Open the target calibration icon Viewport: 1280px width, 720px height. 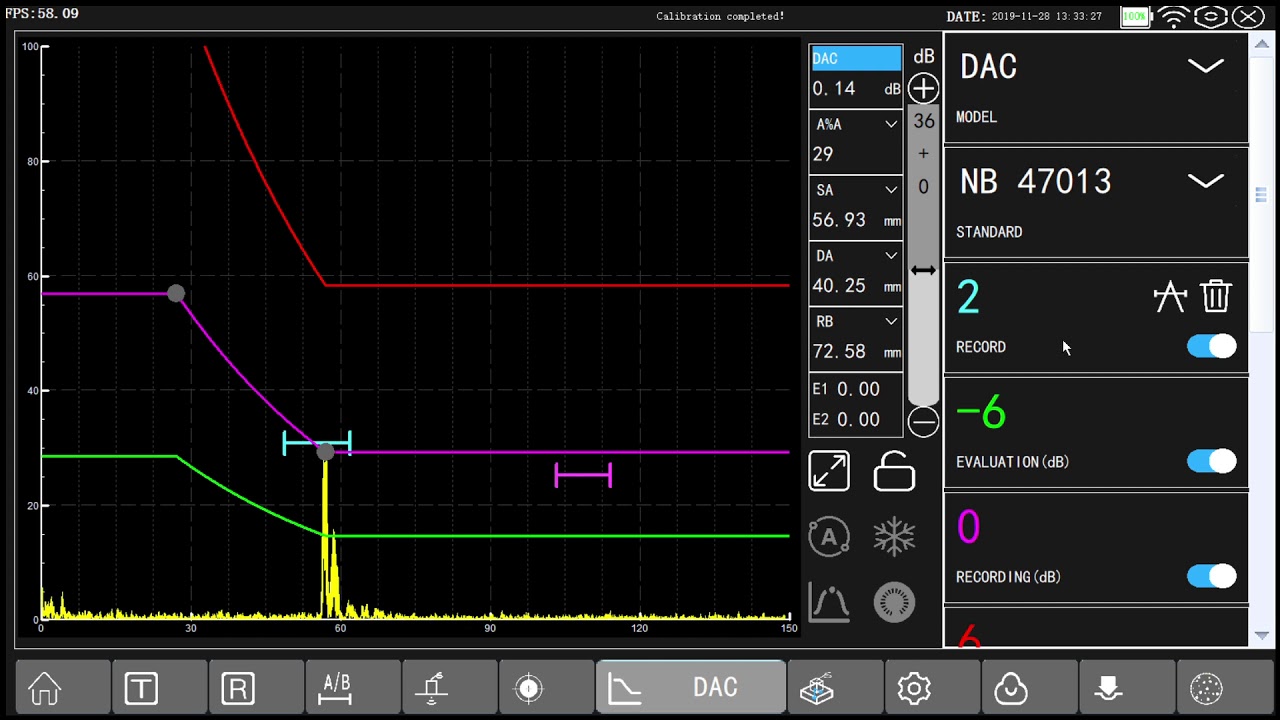[529, 688]
